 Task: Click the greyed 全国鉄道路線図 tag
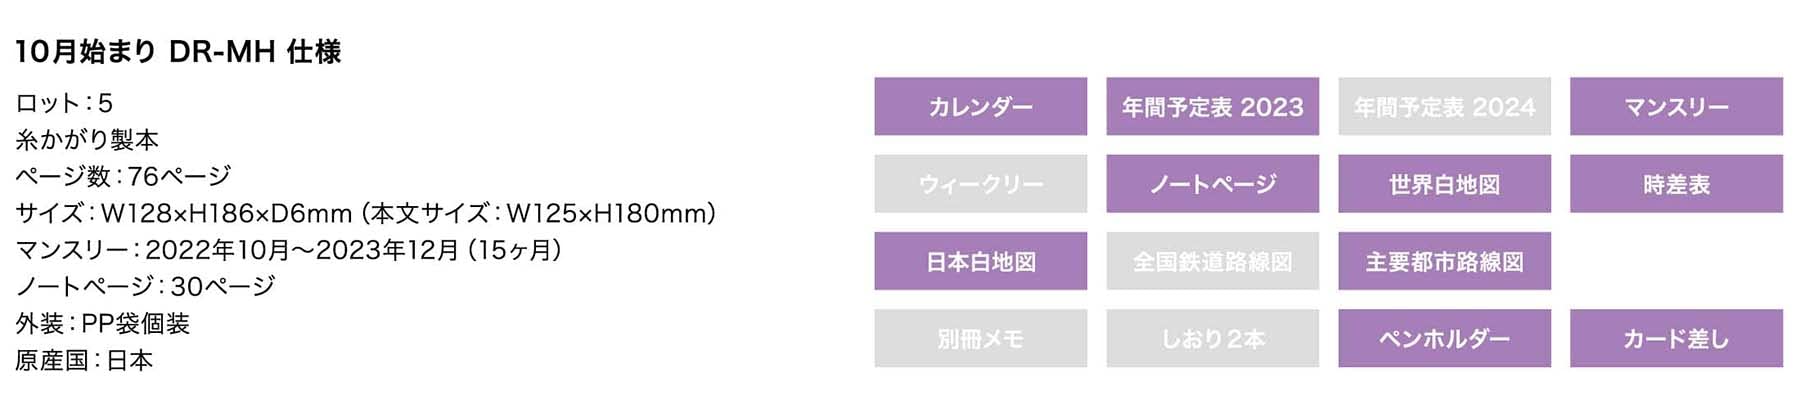[x=1212, y=261]
